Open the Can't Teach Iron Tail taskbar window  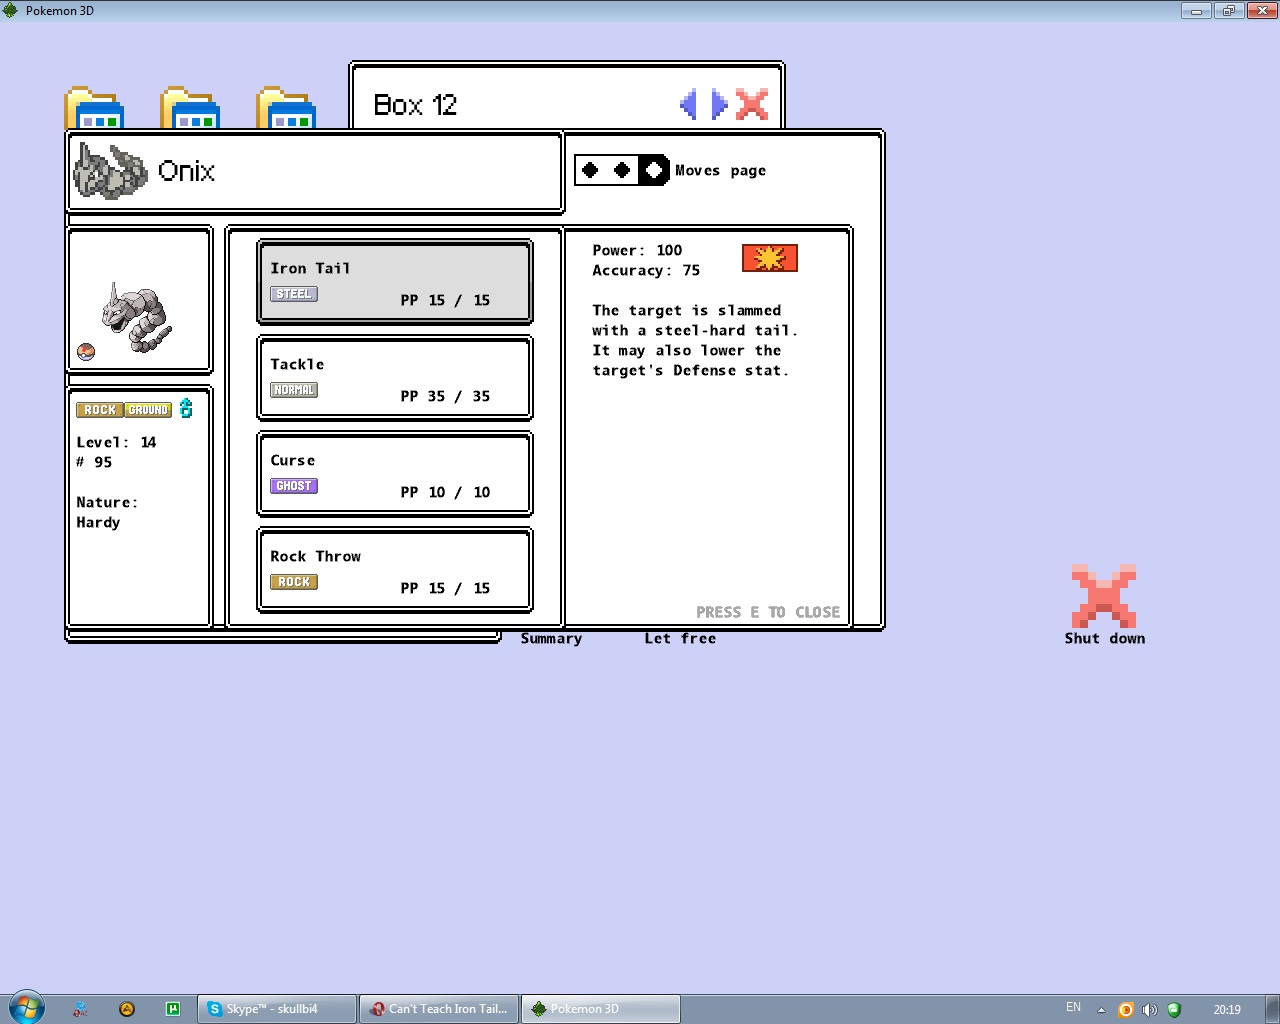(439, 1009)
